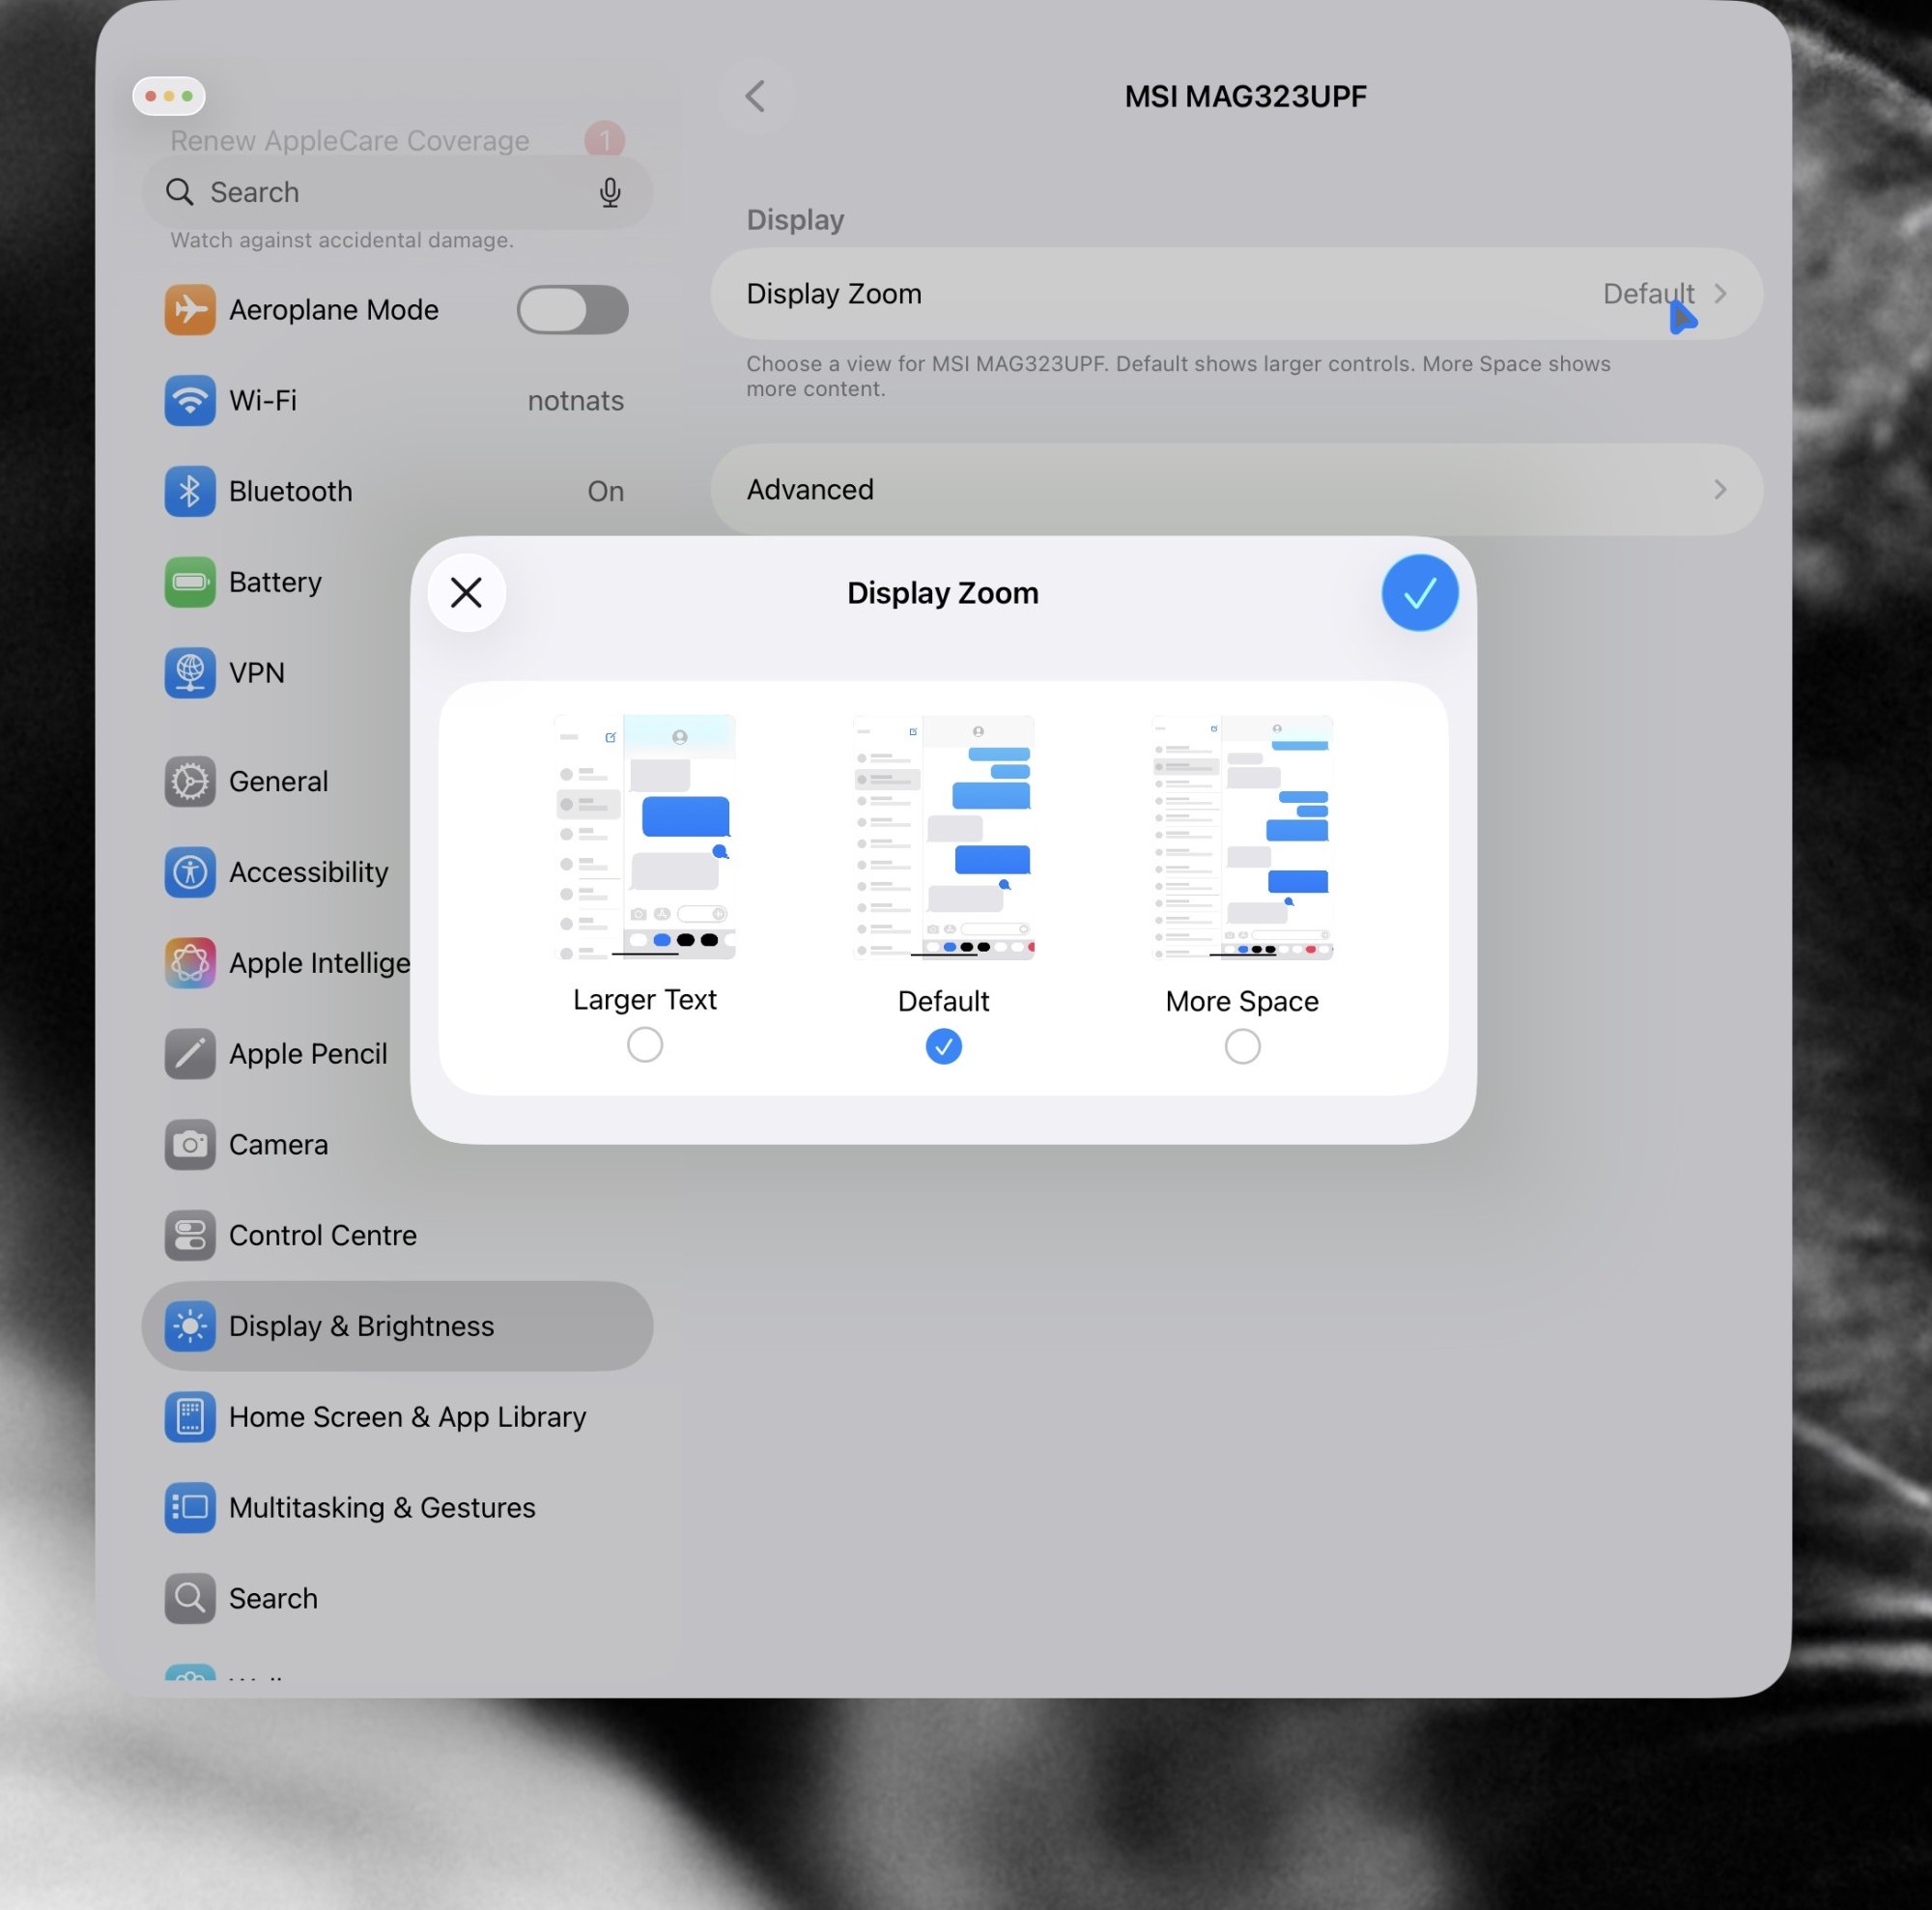Toggle Aeroplane Mode switch
This screenshot has height=1910, width=1932.
[x=572, y=310]
